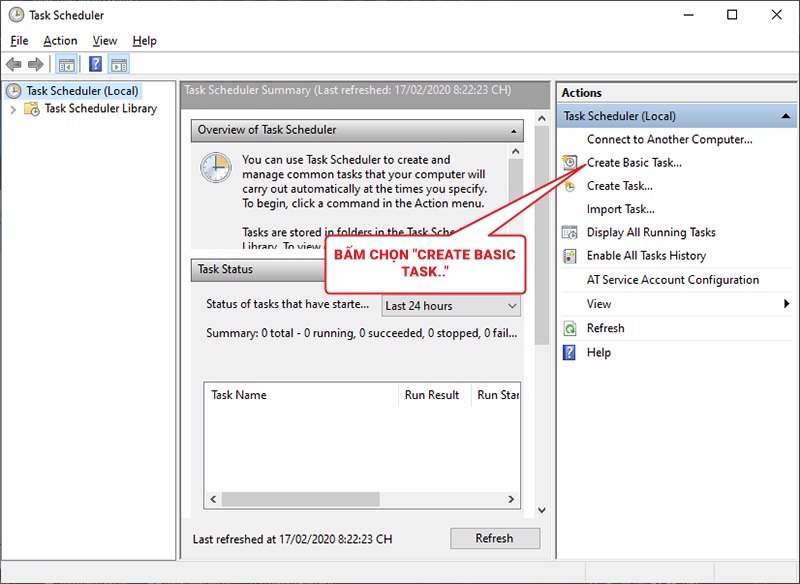The image size is (800, 584).
Task: Open the Last 24 hours dropdown
Action: click(x=451, y=306)
